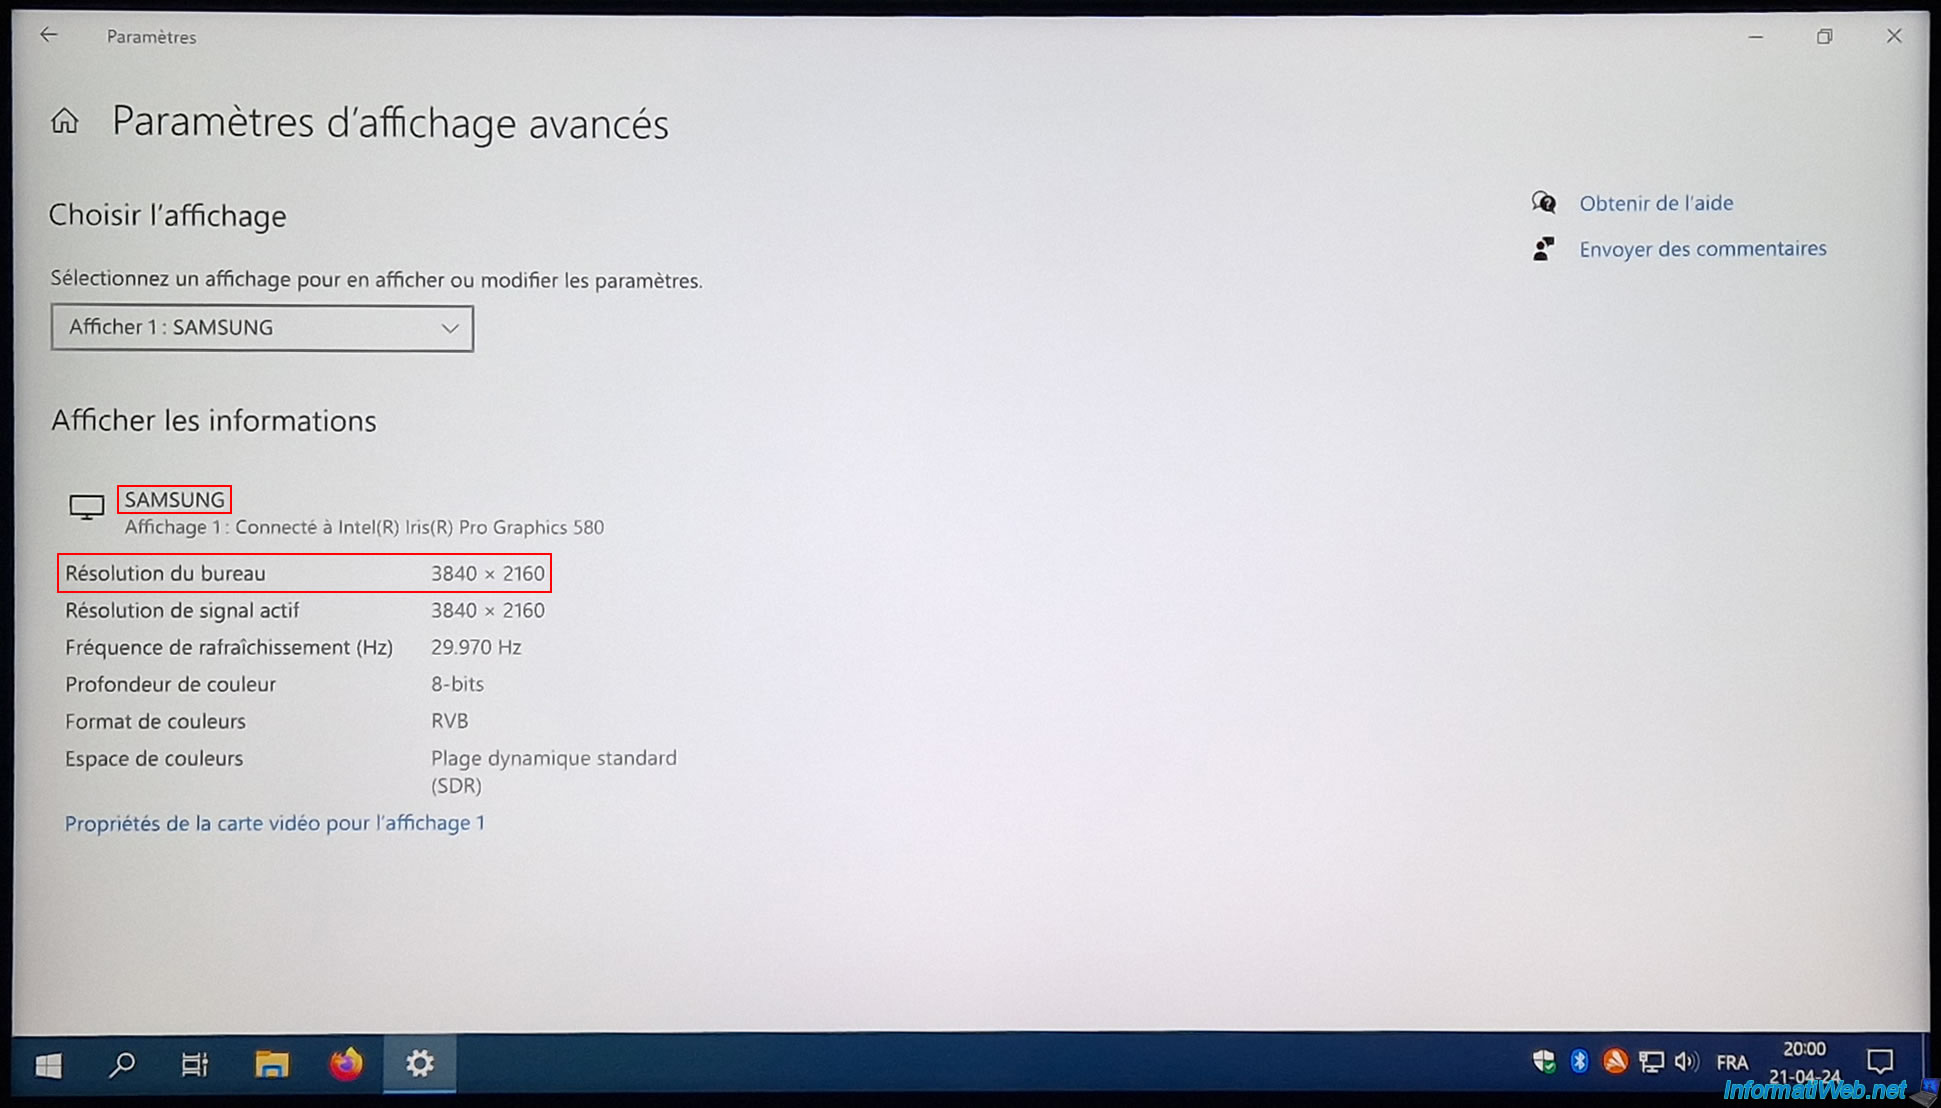
Task: Switch the FRA input language indicator
Action: [x=1732, y=1063]
